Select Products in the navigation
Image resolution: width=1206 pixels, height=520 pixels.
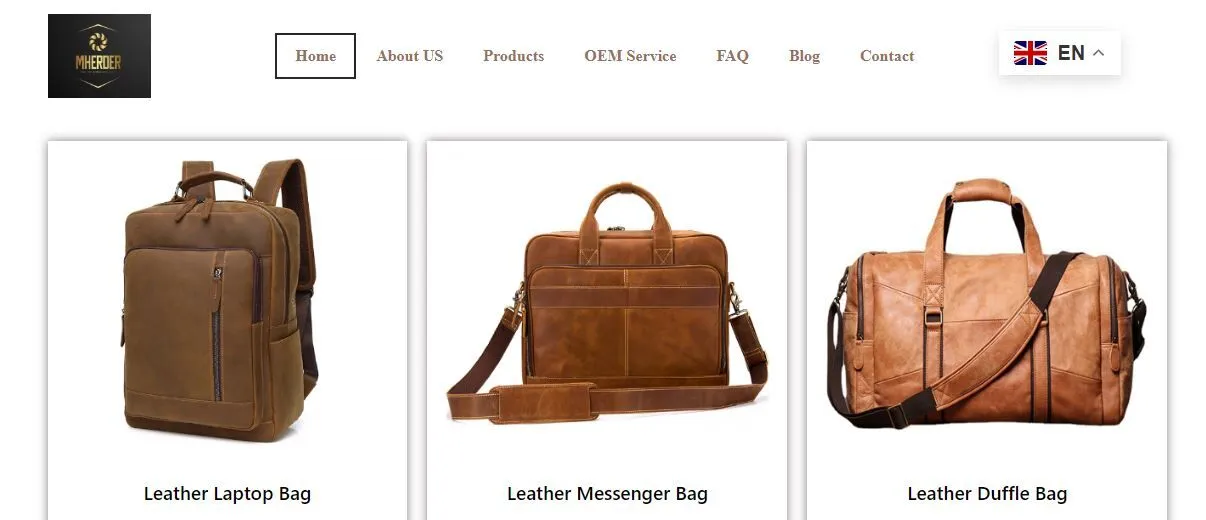click(x=513, y=56)
